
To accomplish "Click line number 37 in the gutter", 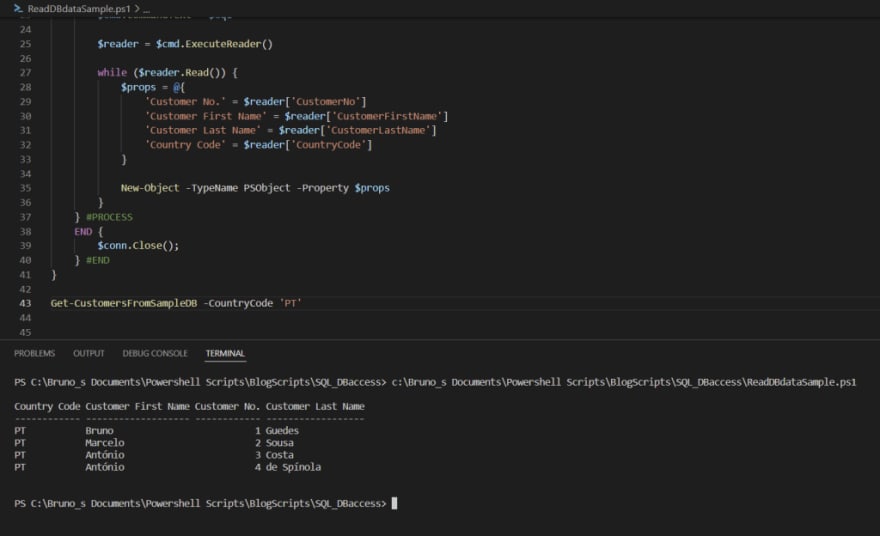I will [x=25, y=217].
